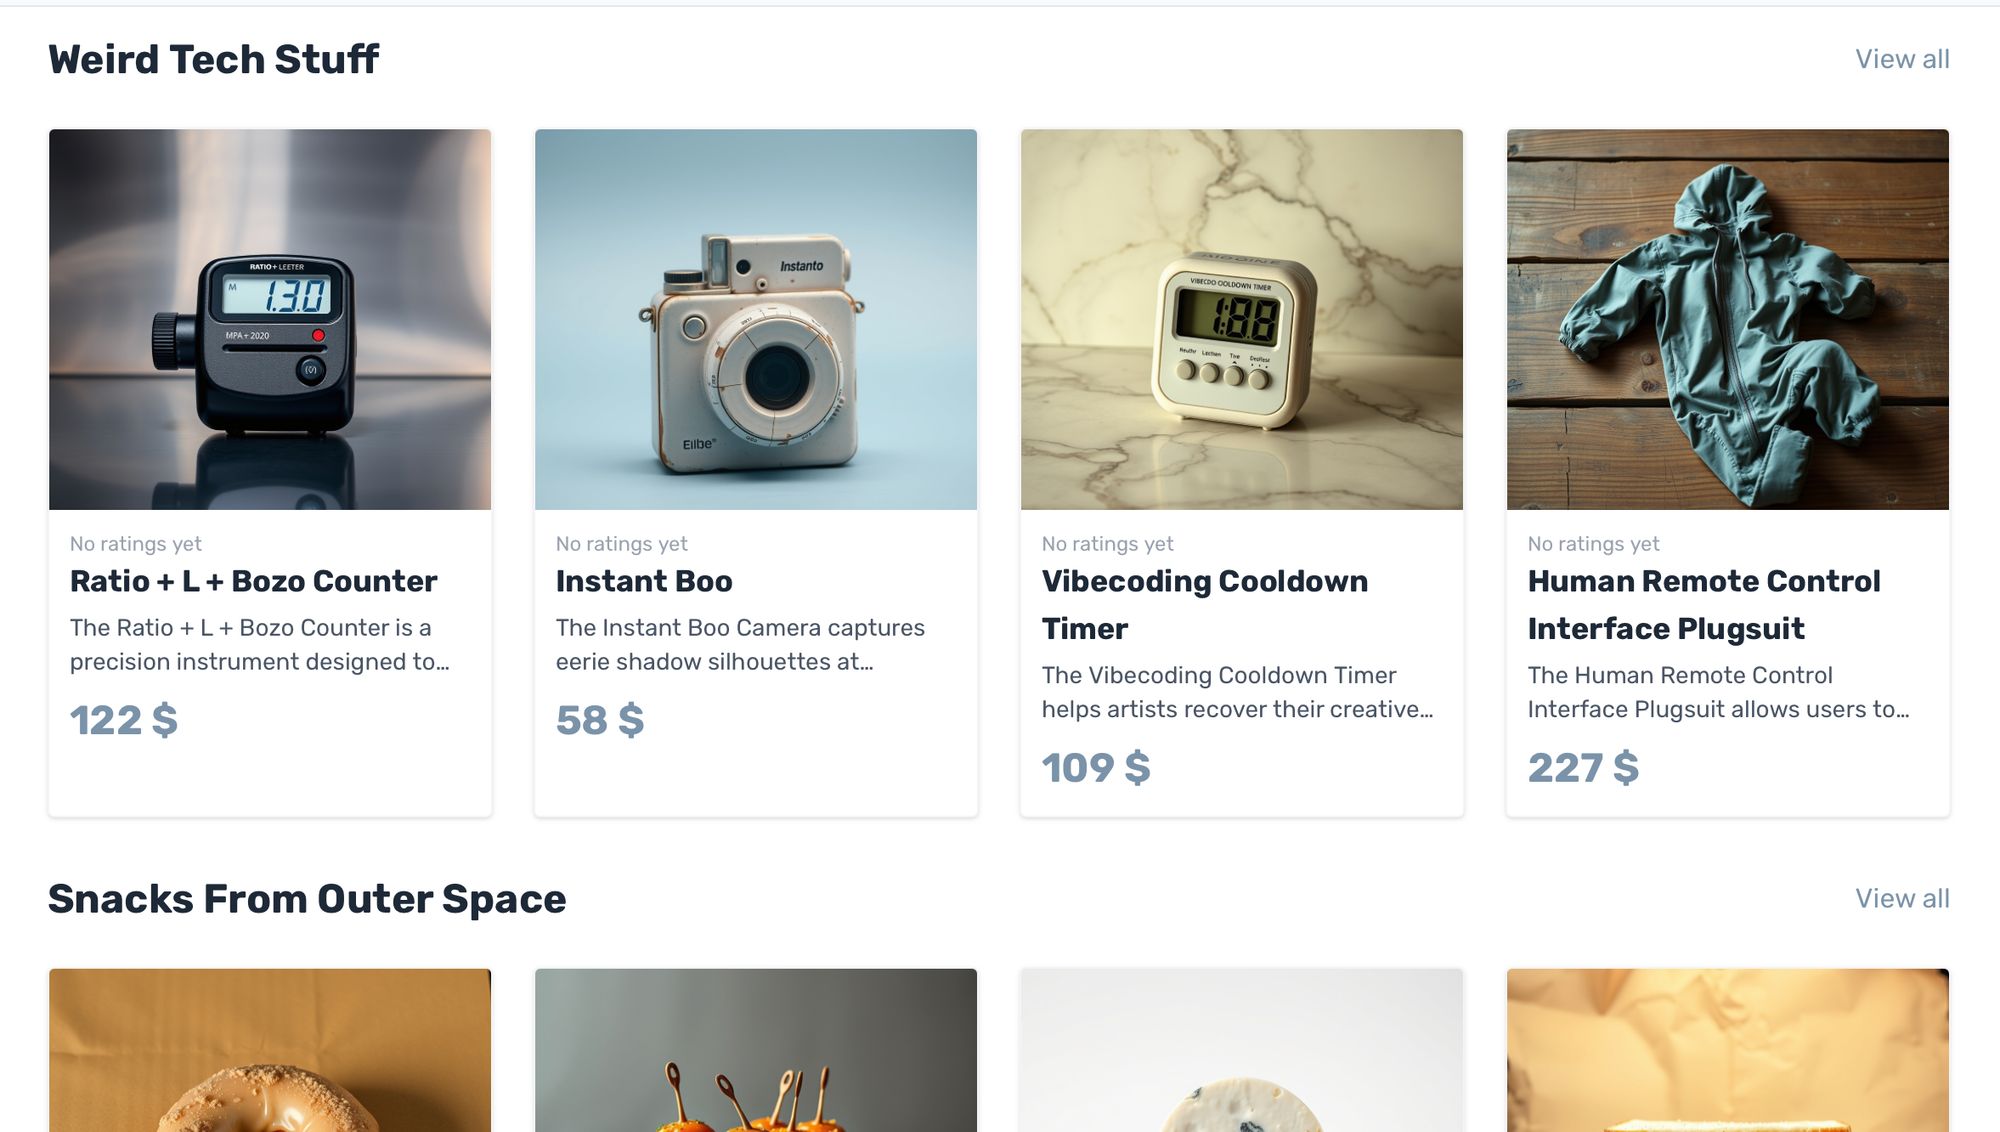Click the 122 $ price
Screen dimensions: 2000x1132
(124, 720)
